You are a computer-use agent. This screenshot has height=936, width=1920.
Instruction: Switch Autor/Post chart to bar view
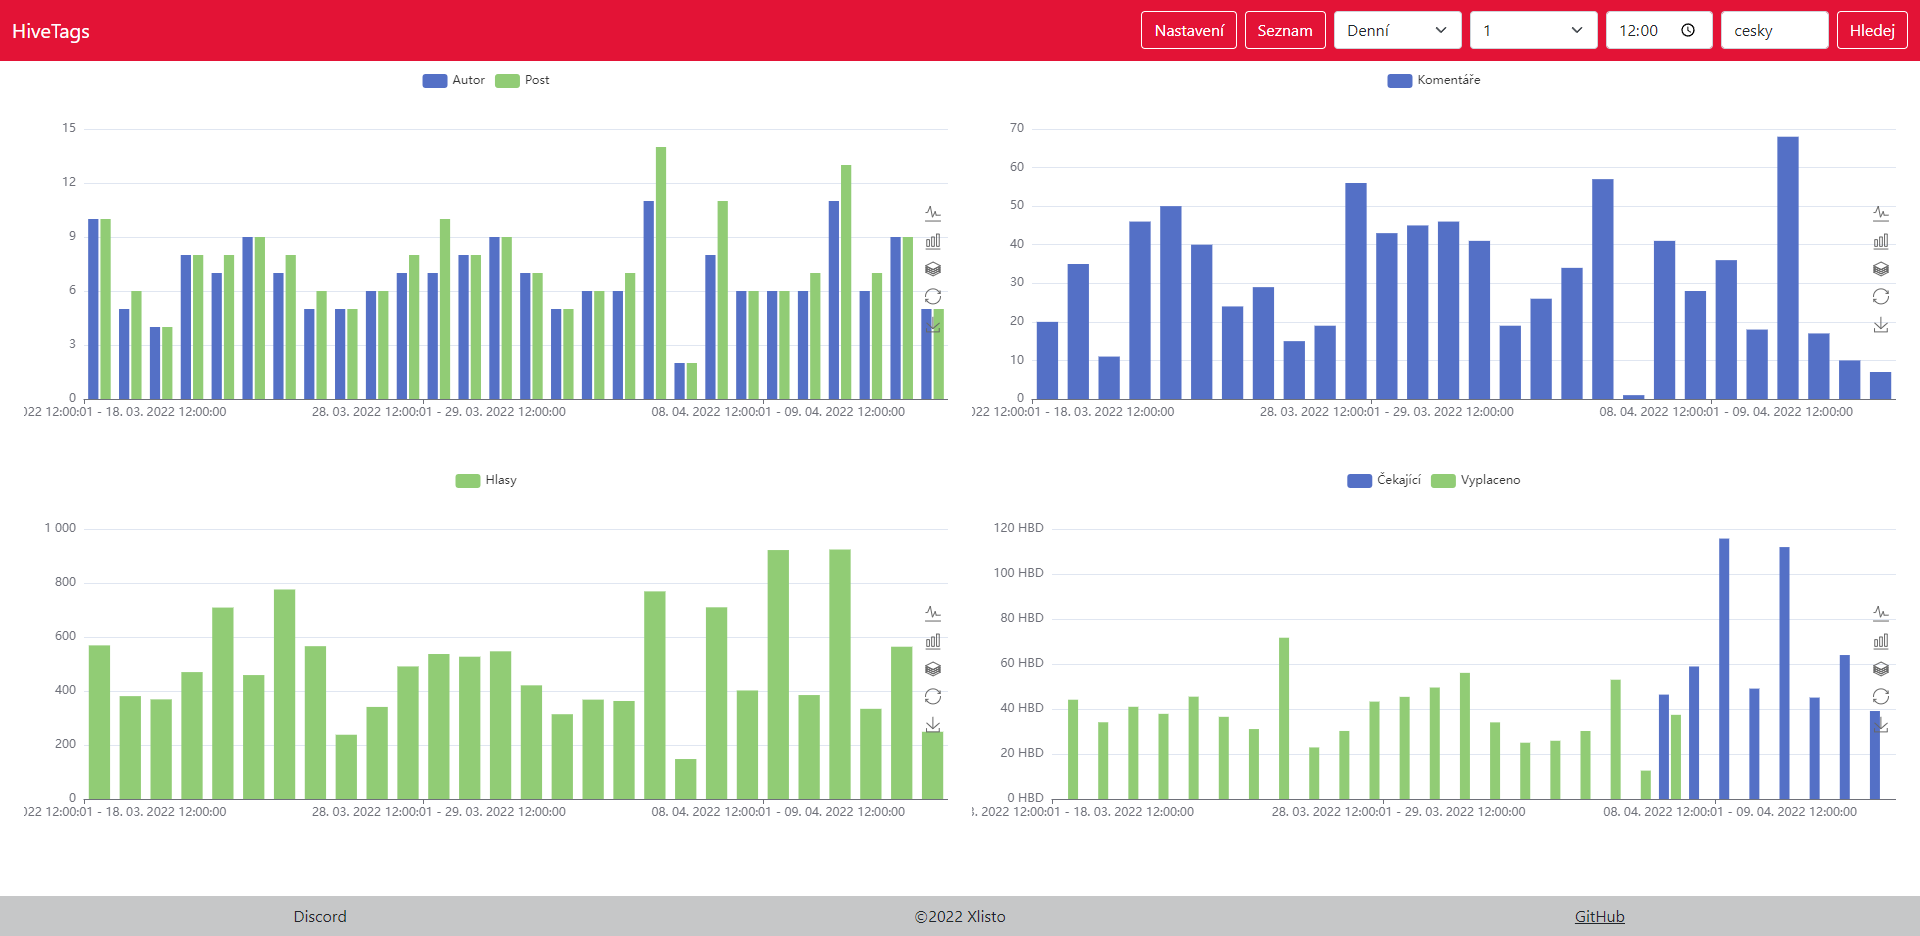coord(933,241)
